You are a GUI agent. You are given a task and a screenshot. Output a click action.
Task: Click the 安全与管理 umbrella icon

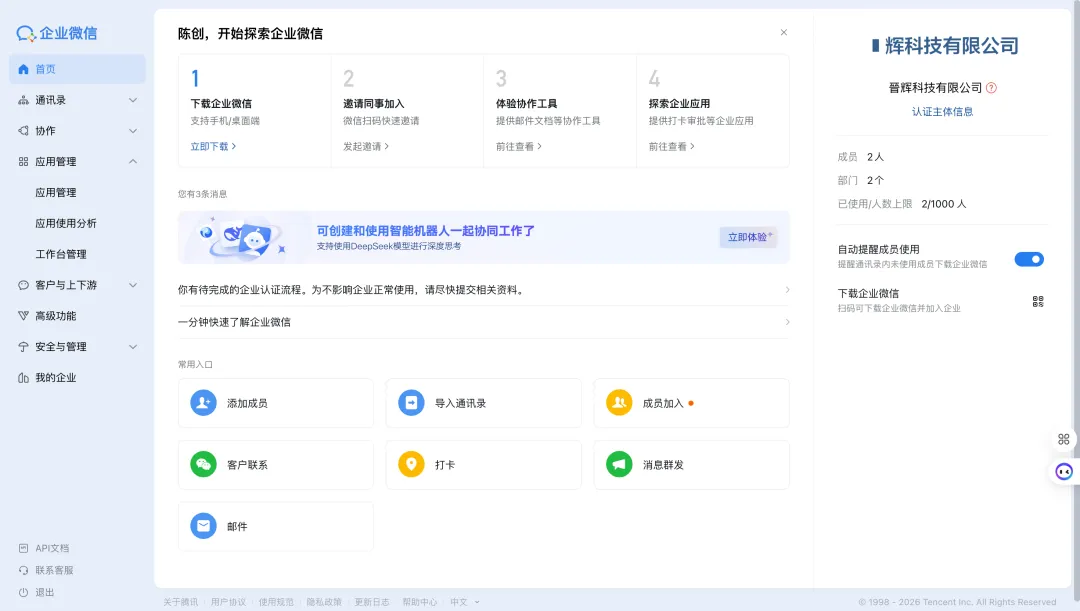pos(23,346)
